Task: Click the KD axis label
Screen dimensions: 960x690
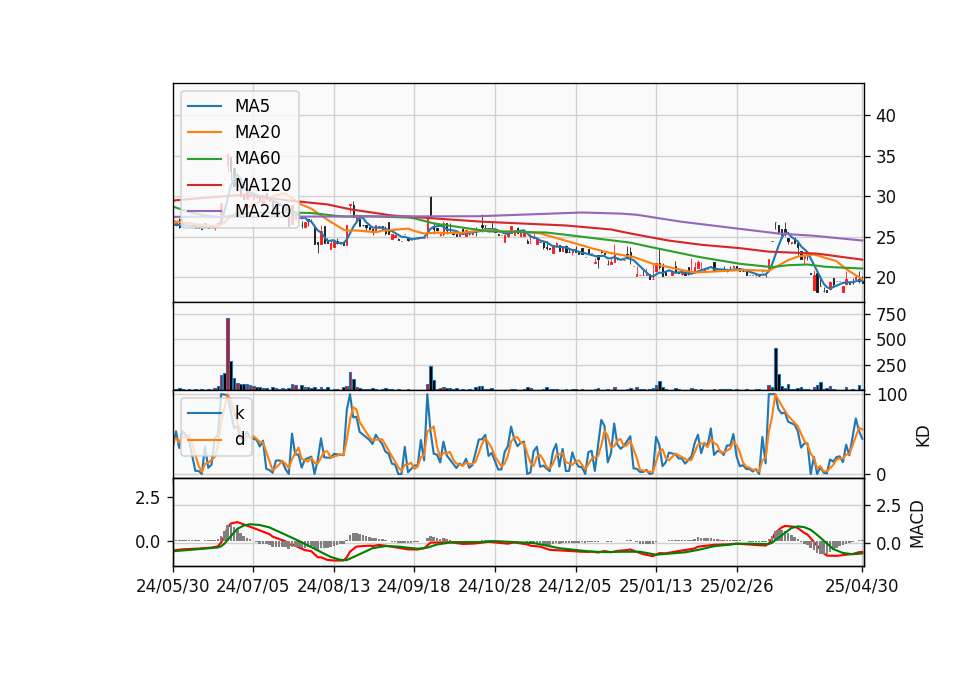Action: (x=923, y=437)
